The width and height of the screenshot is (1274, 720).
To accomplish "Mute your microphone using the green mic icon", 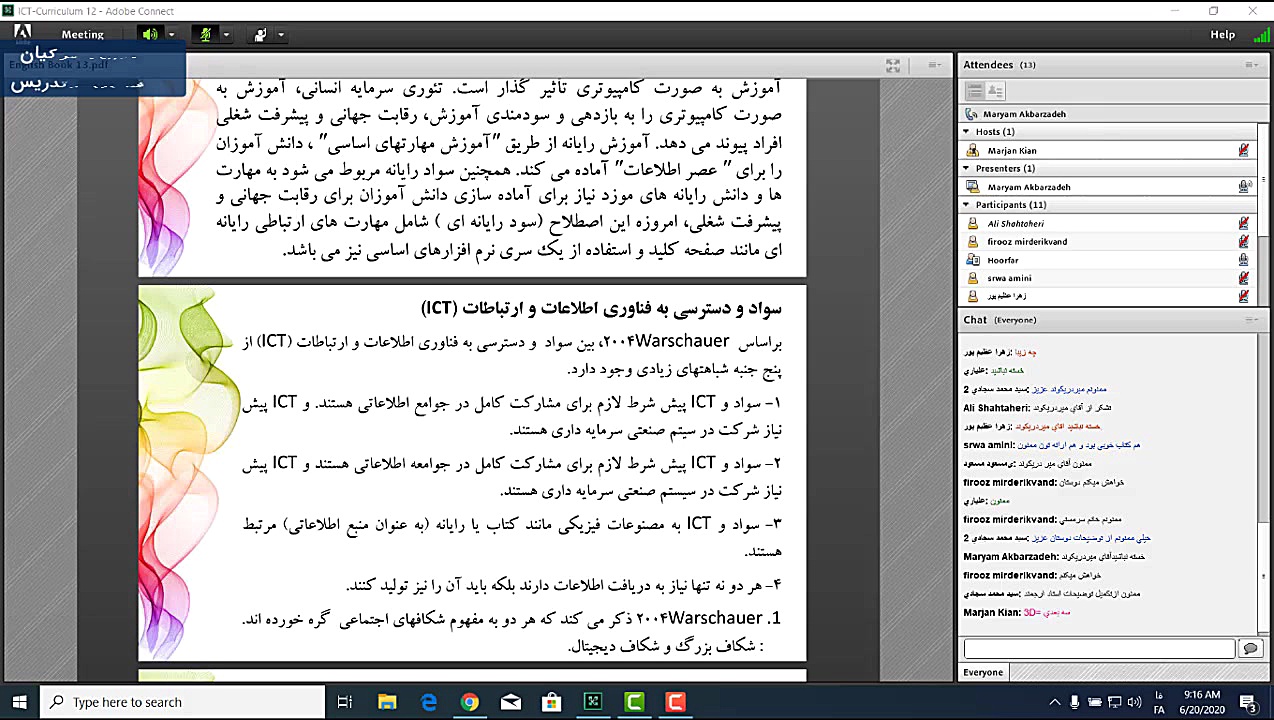I will [x=205, y=34].
